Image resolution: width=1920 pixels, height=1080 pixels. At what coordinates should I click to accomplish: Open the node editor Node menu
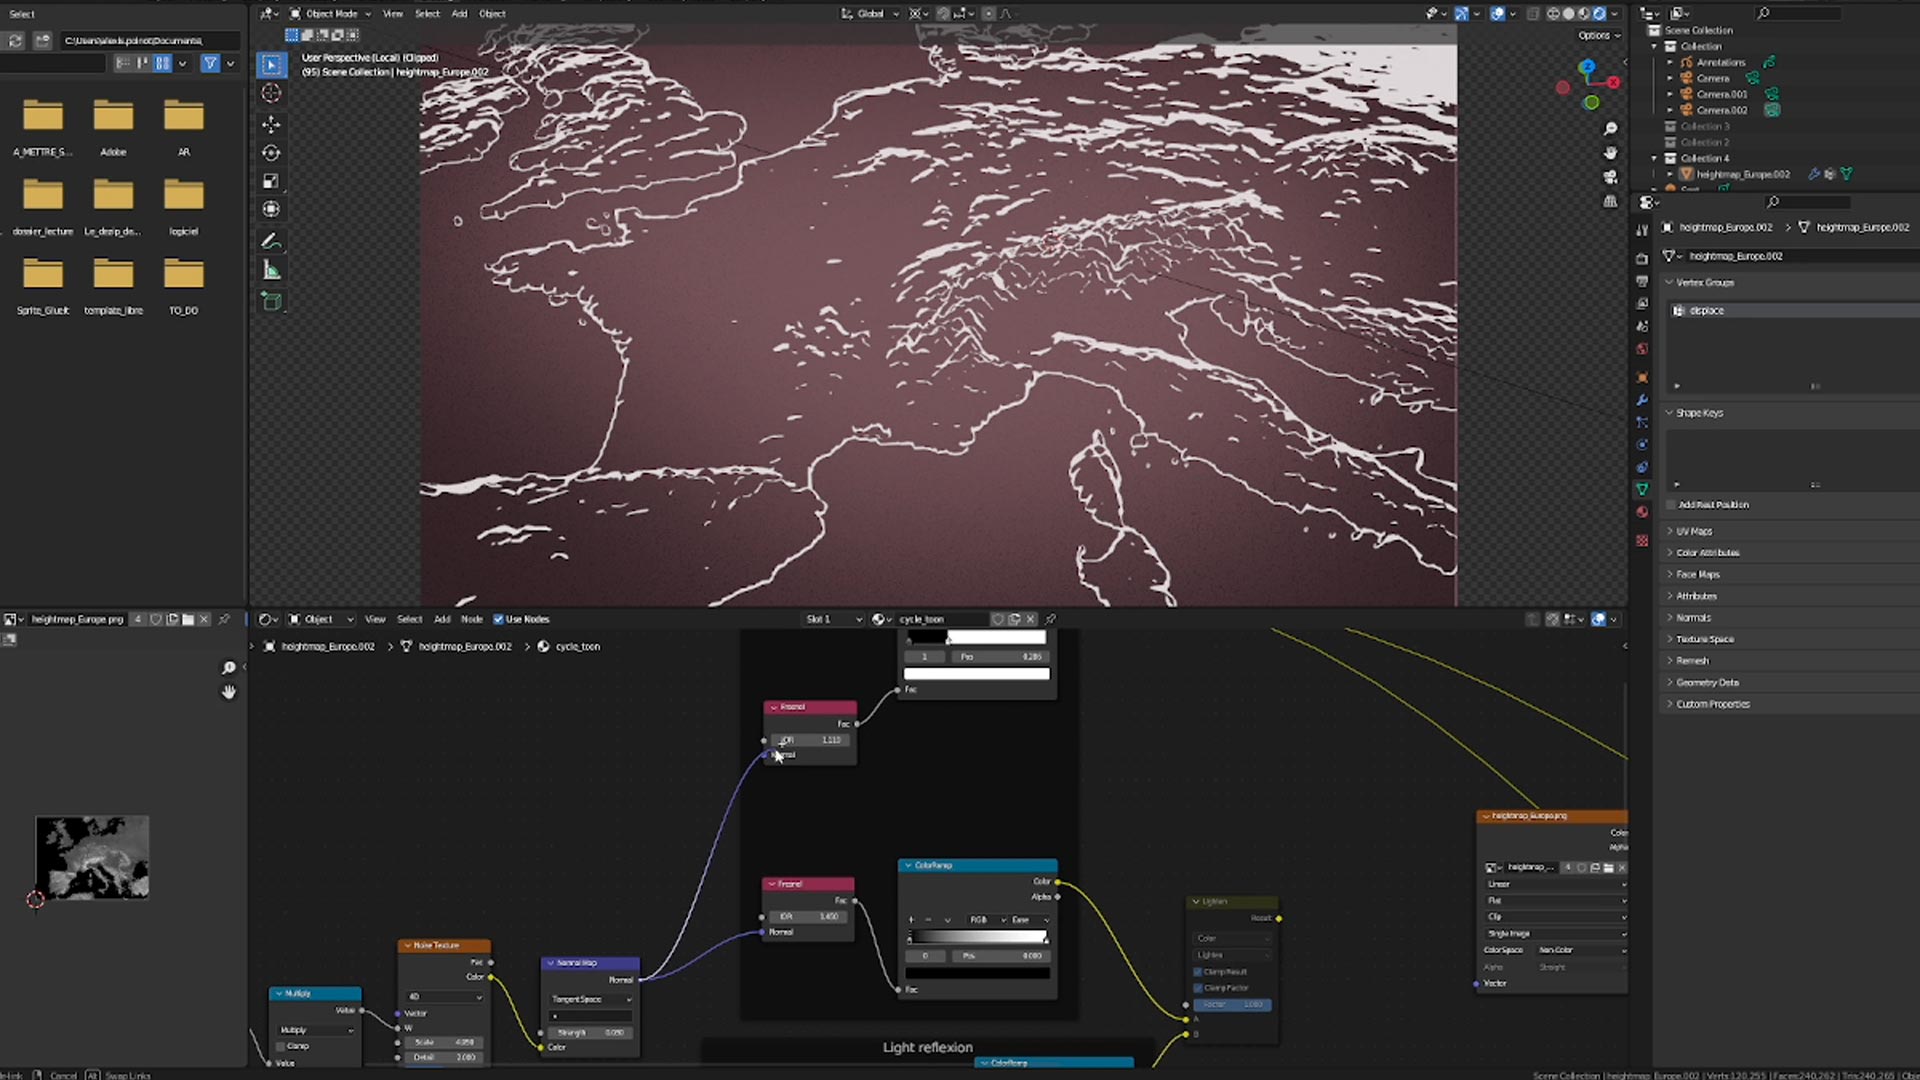click(472, 620)
